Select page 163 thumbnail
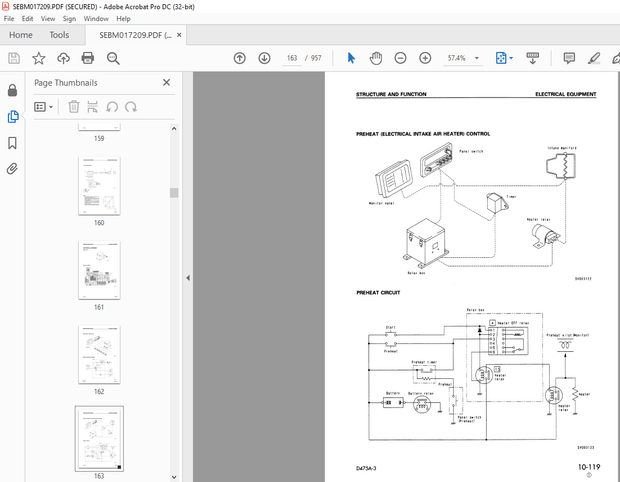620x482 pixels. 99,439
